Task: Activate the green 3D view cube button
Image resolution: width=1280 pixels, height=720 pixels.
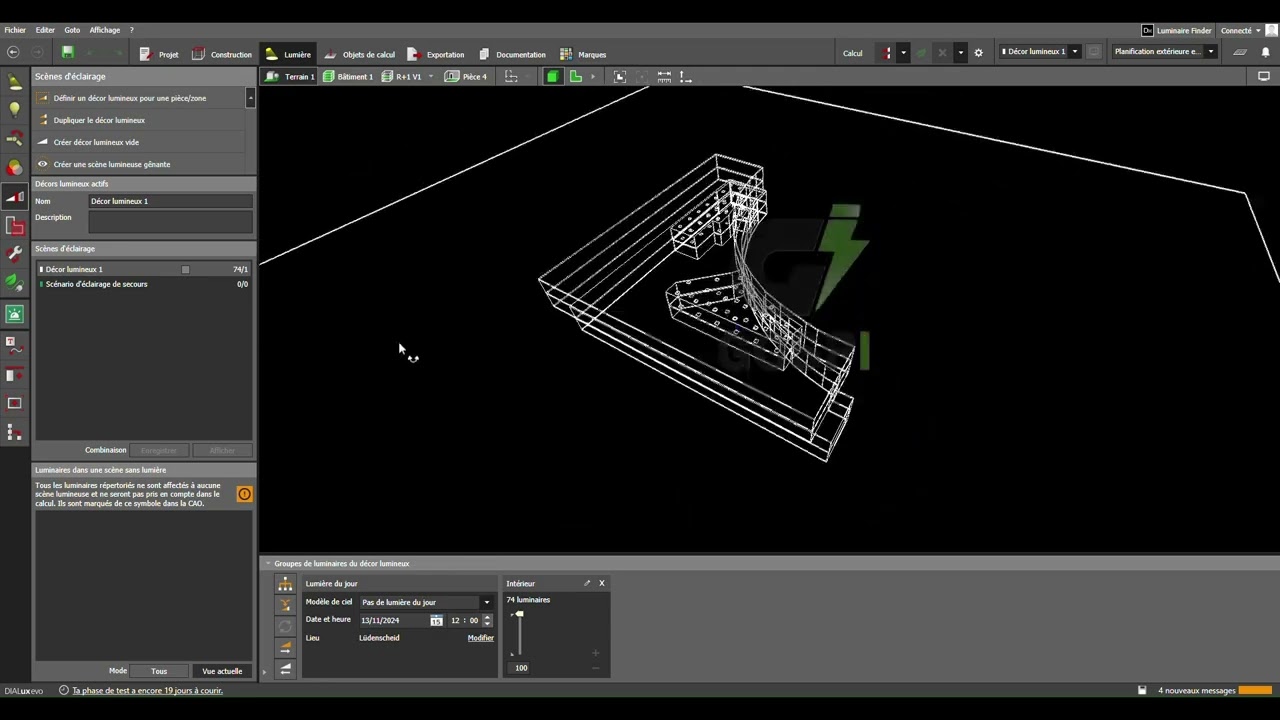Action: click(x=552, y=76)
